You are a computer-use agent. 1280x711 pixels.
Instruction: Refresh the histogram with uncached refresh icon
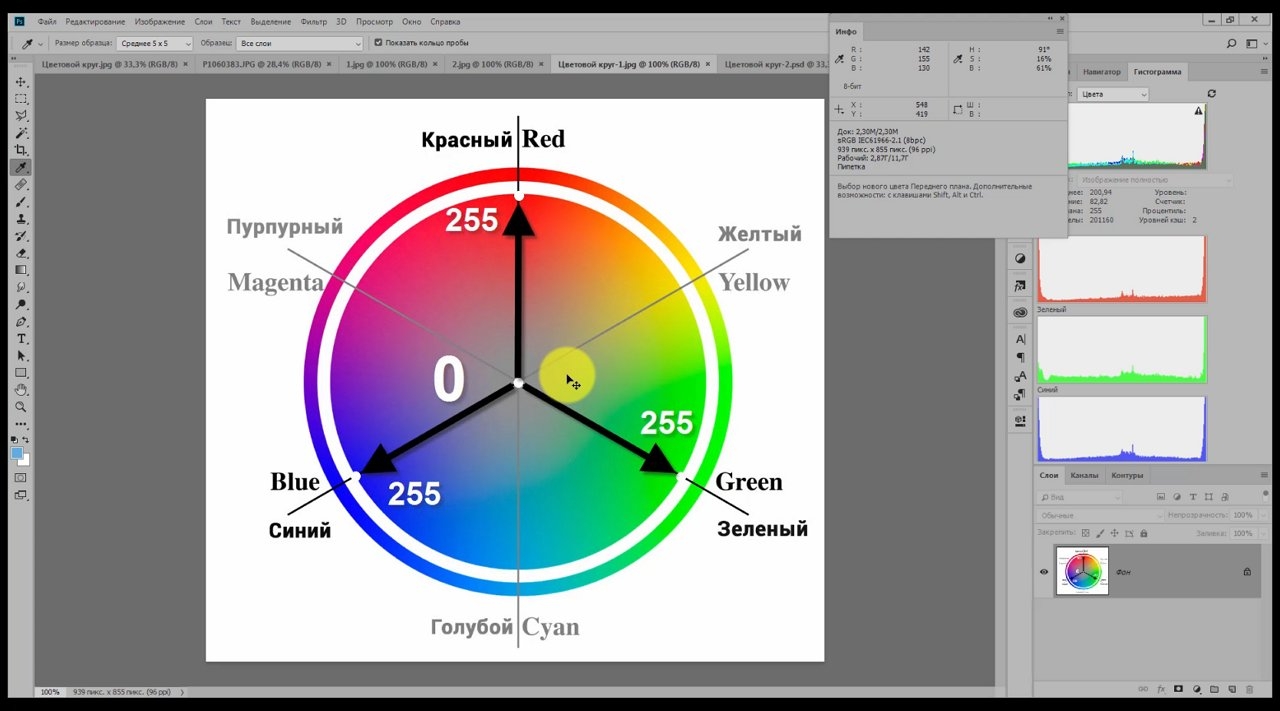pyautogui.click(x=1212, y=93)
